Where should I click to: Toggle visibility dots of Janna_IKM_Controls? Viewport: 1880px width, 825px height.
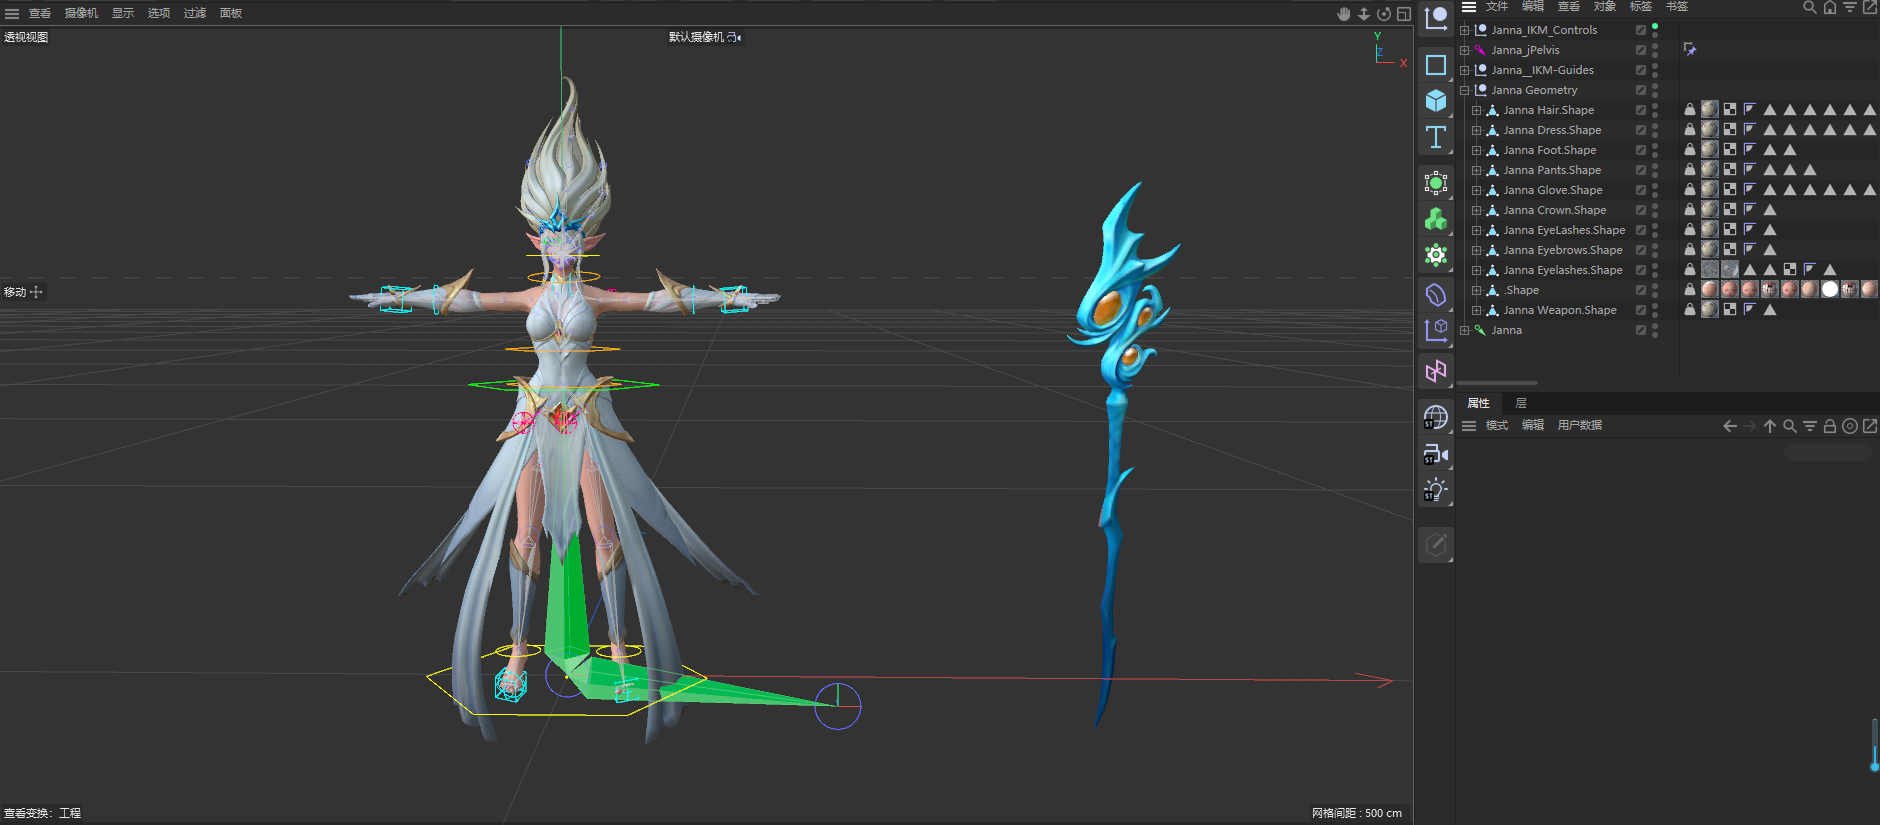1655,30
